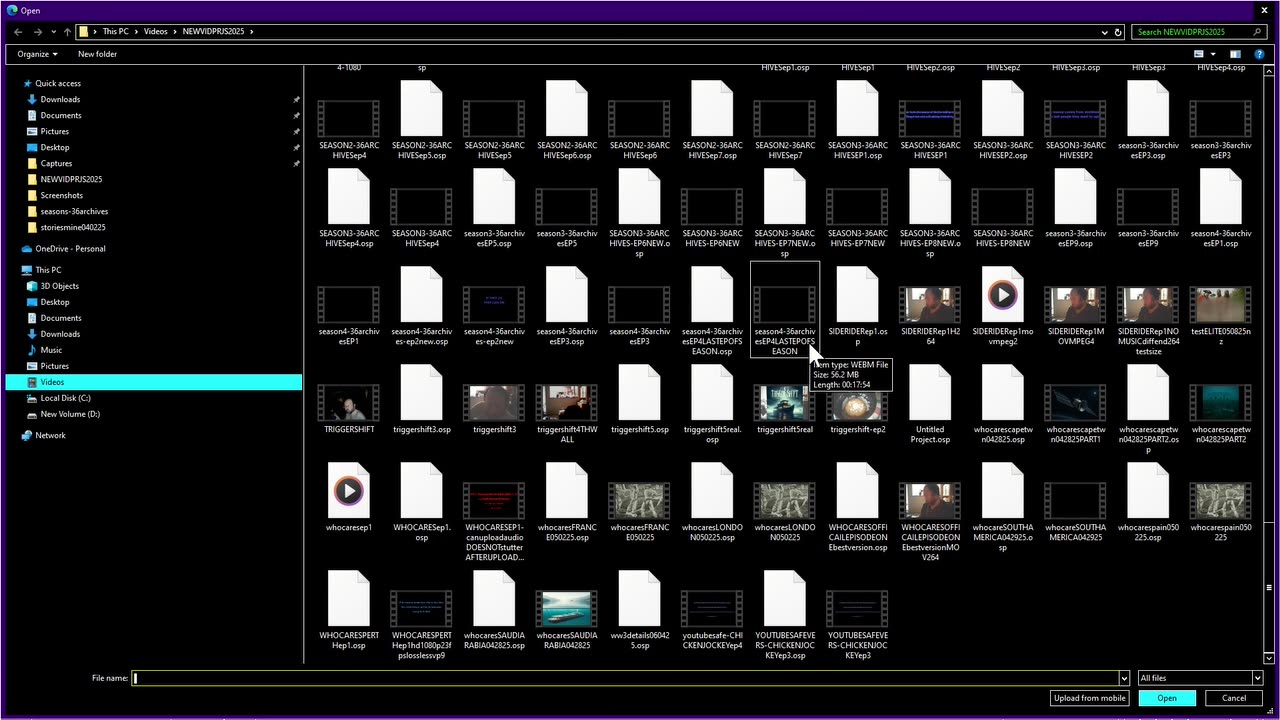
Task: Select triggershift5real.osp document icon
Action: 712,392
